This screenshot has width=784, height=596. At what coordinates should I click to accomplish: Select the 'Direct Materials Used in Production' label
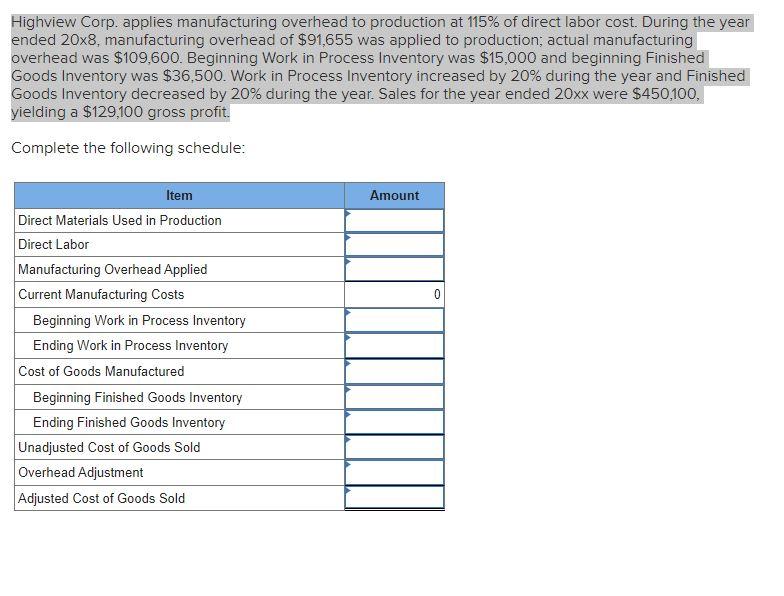pyautogui.click(x=120, y=220)
